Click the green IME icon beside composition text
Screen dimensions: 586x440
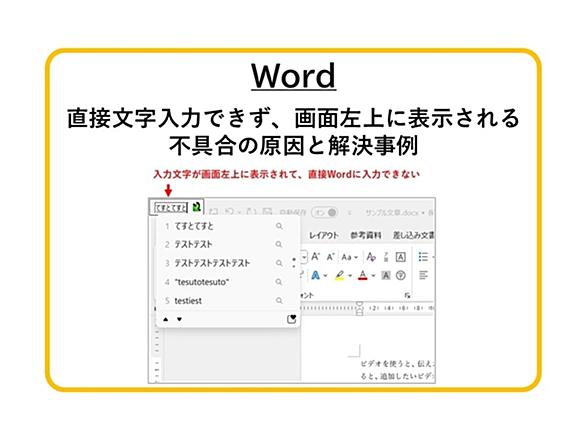[197, 207]
